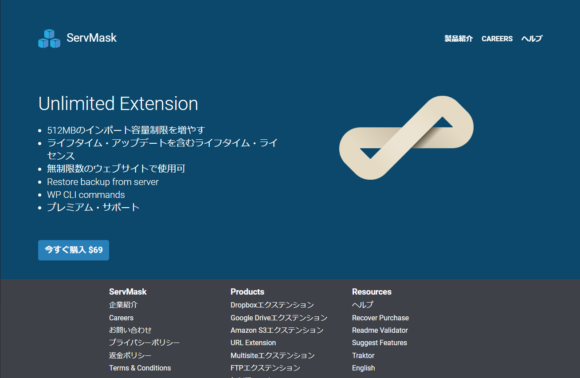Click the infinity loop Unlimited Extension graphic
580x378 pixels.
[x=406, y=138]
